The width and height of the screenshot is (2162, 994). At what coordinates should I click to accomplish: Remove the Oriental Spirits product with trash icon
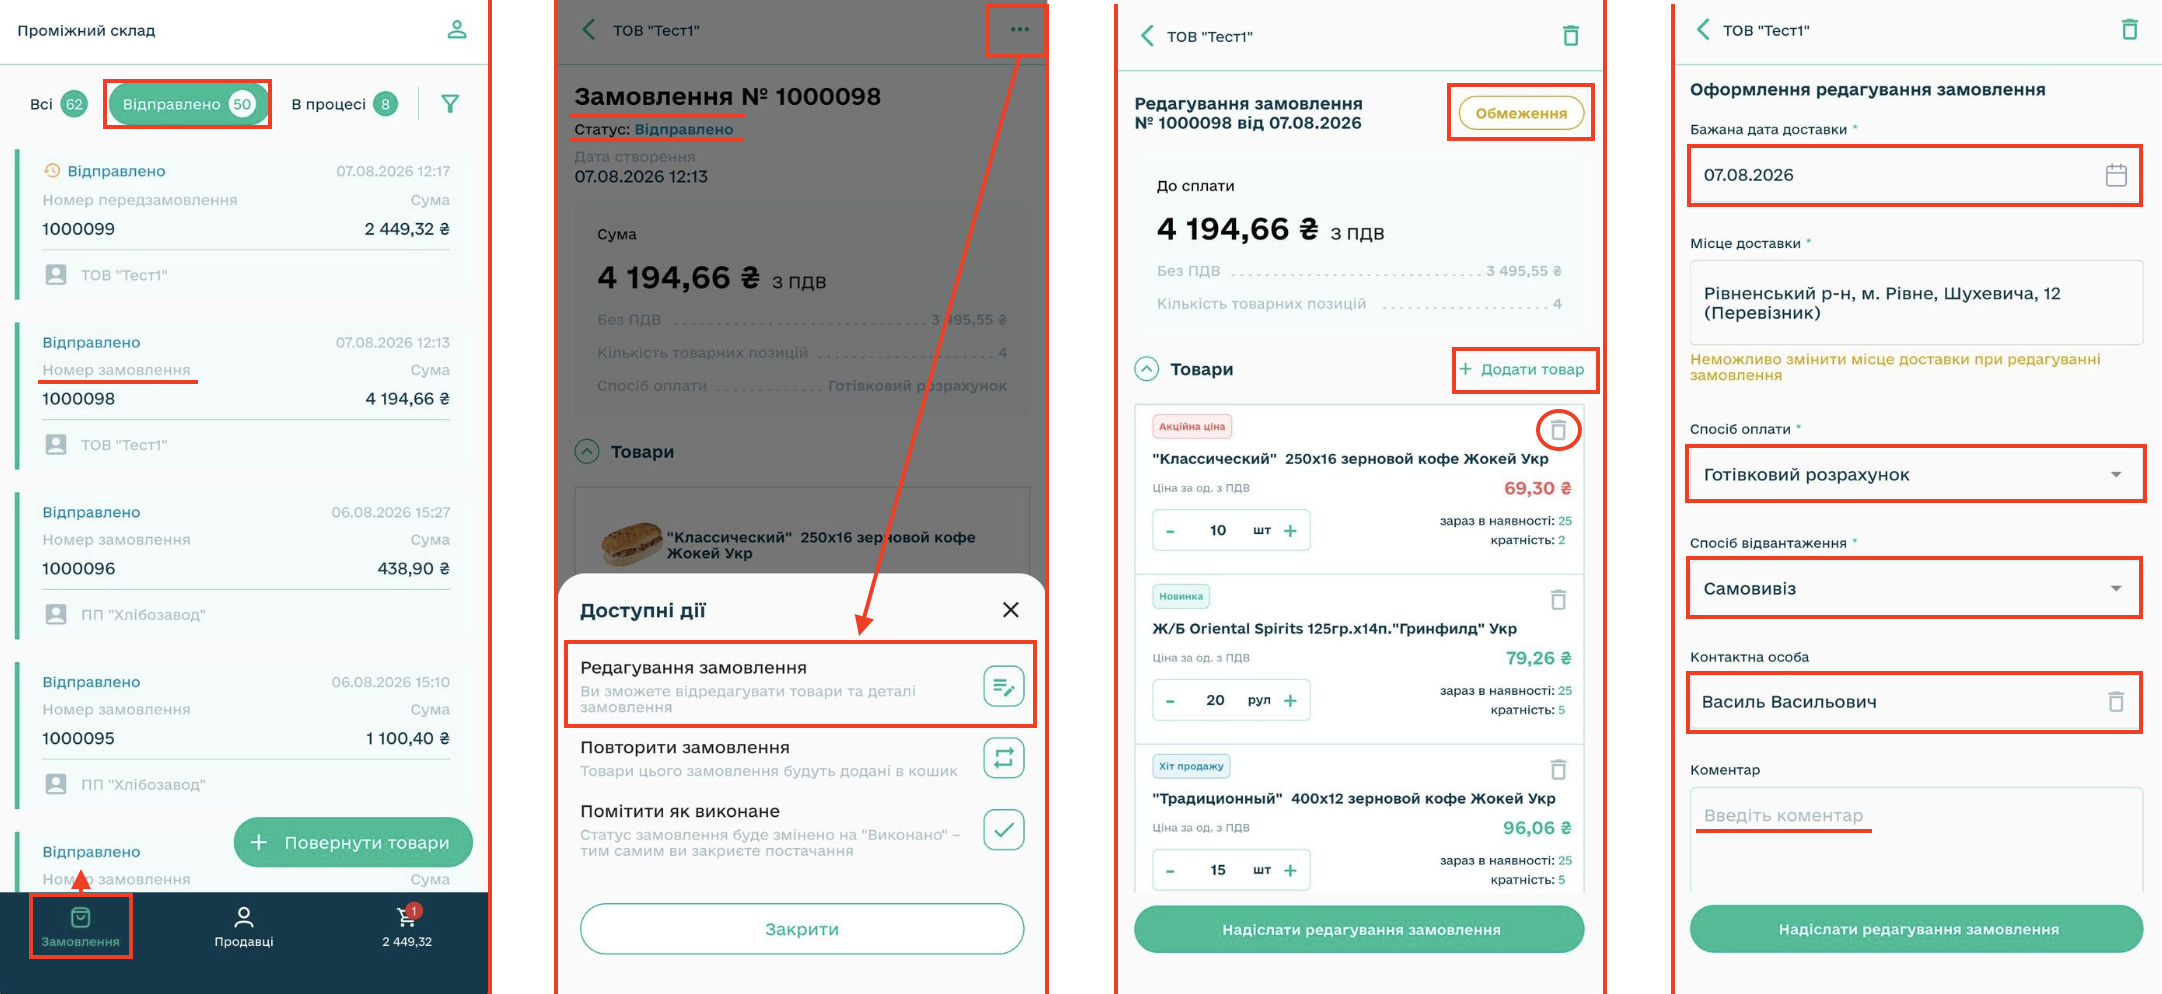click(1558, 600)
